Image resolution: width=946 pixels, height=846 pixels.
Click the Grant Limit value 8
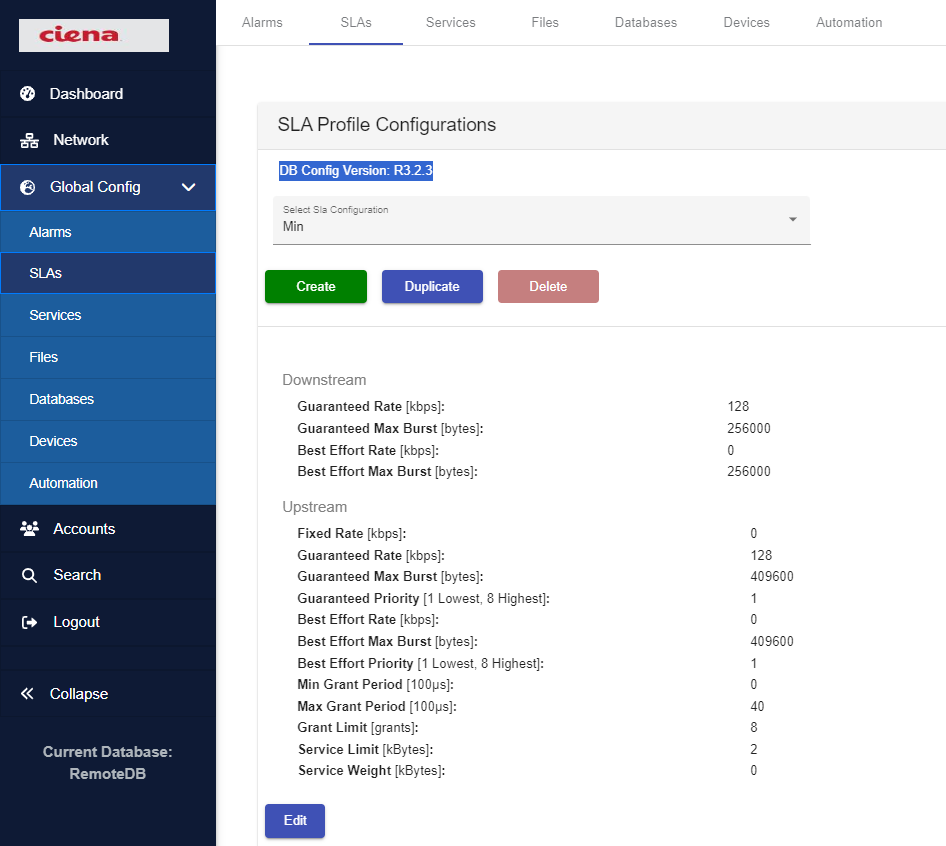point(754,728)
